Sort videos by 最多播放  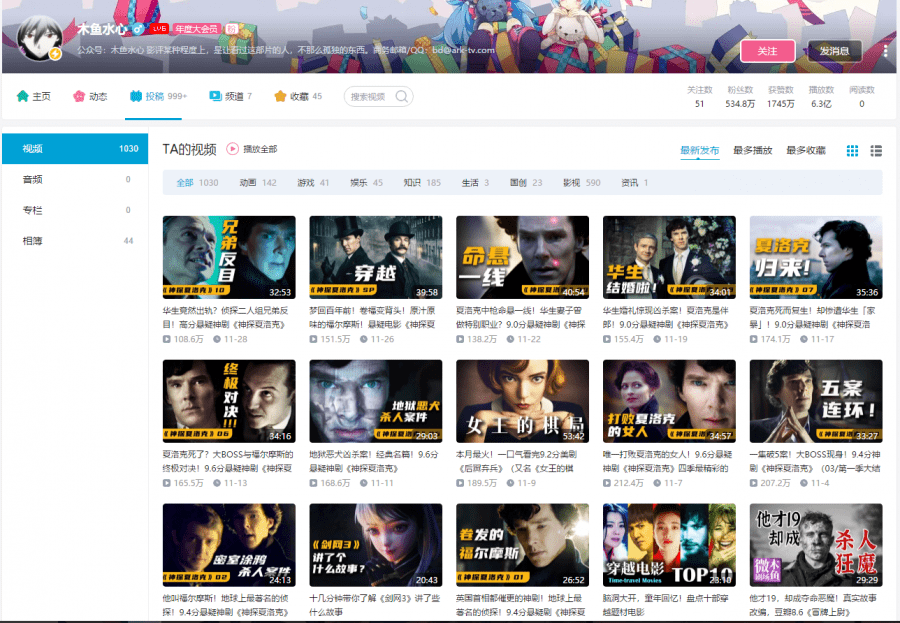752,151
